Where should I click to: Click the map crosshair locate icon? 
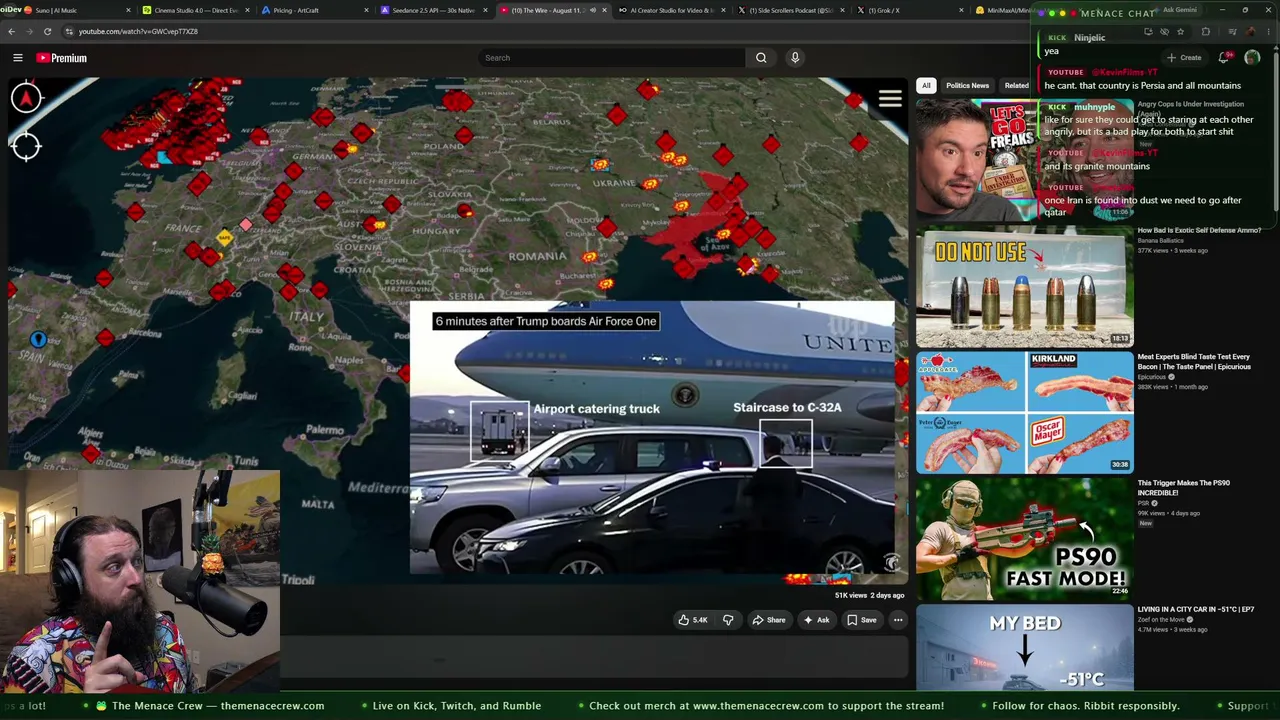coord(26,146)
